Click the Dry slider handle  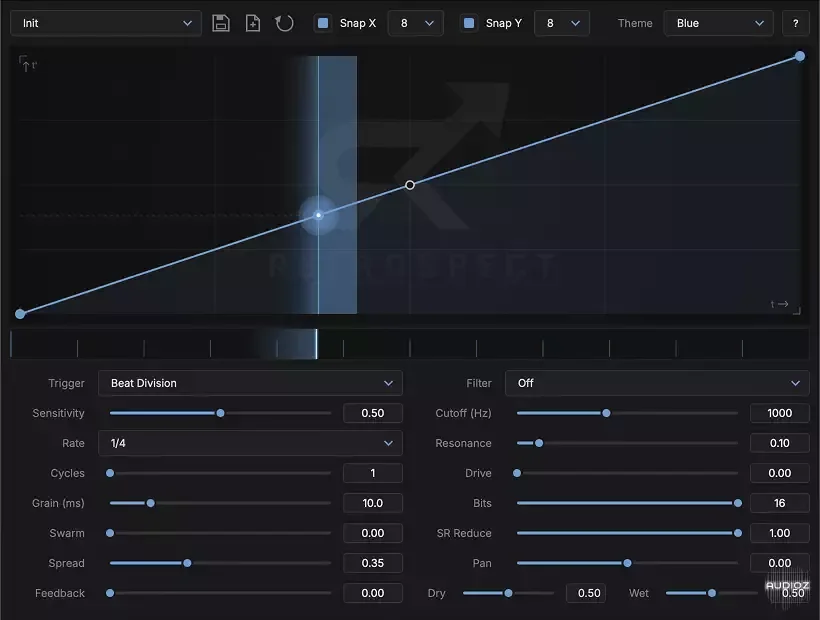(x=508, y=593)
